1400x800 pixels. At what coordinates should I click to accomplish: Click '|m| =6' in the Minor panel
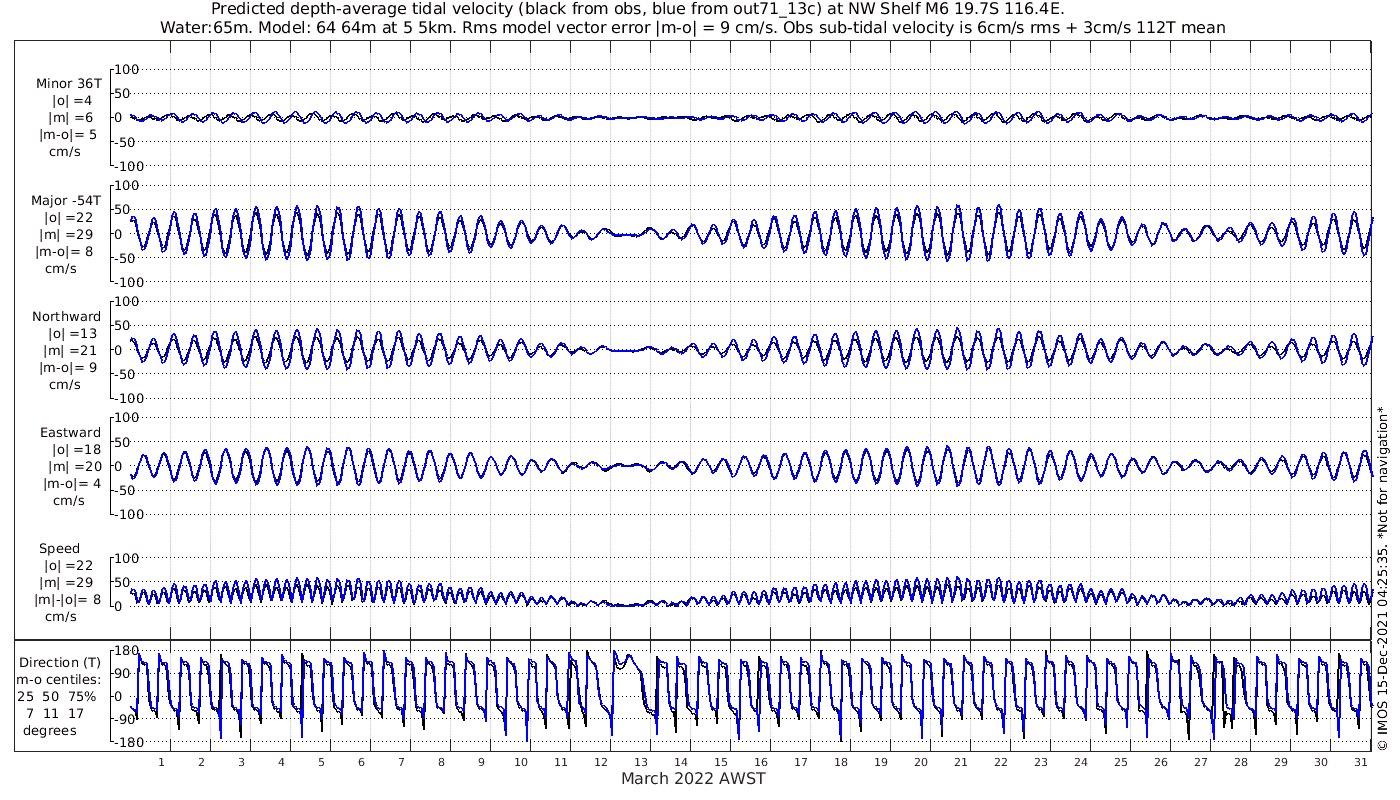pos(72,117)
